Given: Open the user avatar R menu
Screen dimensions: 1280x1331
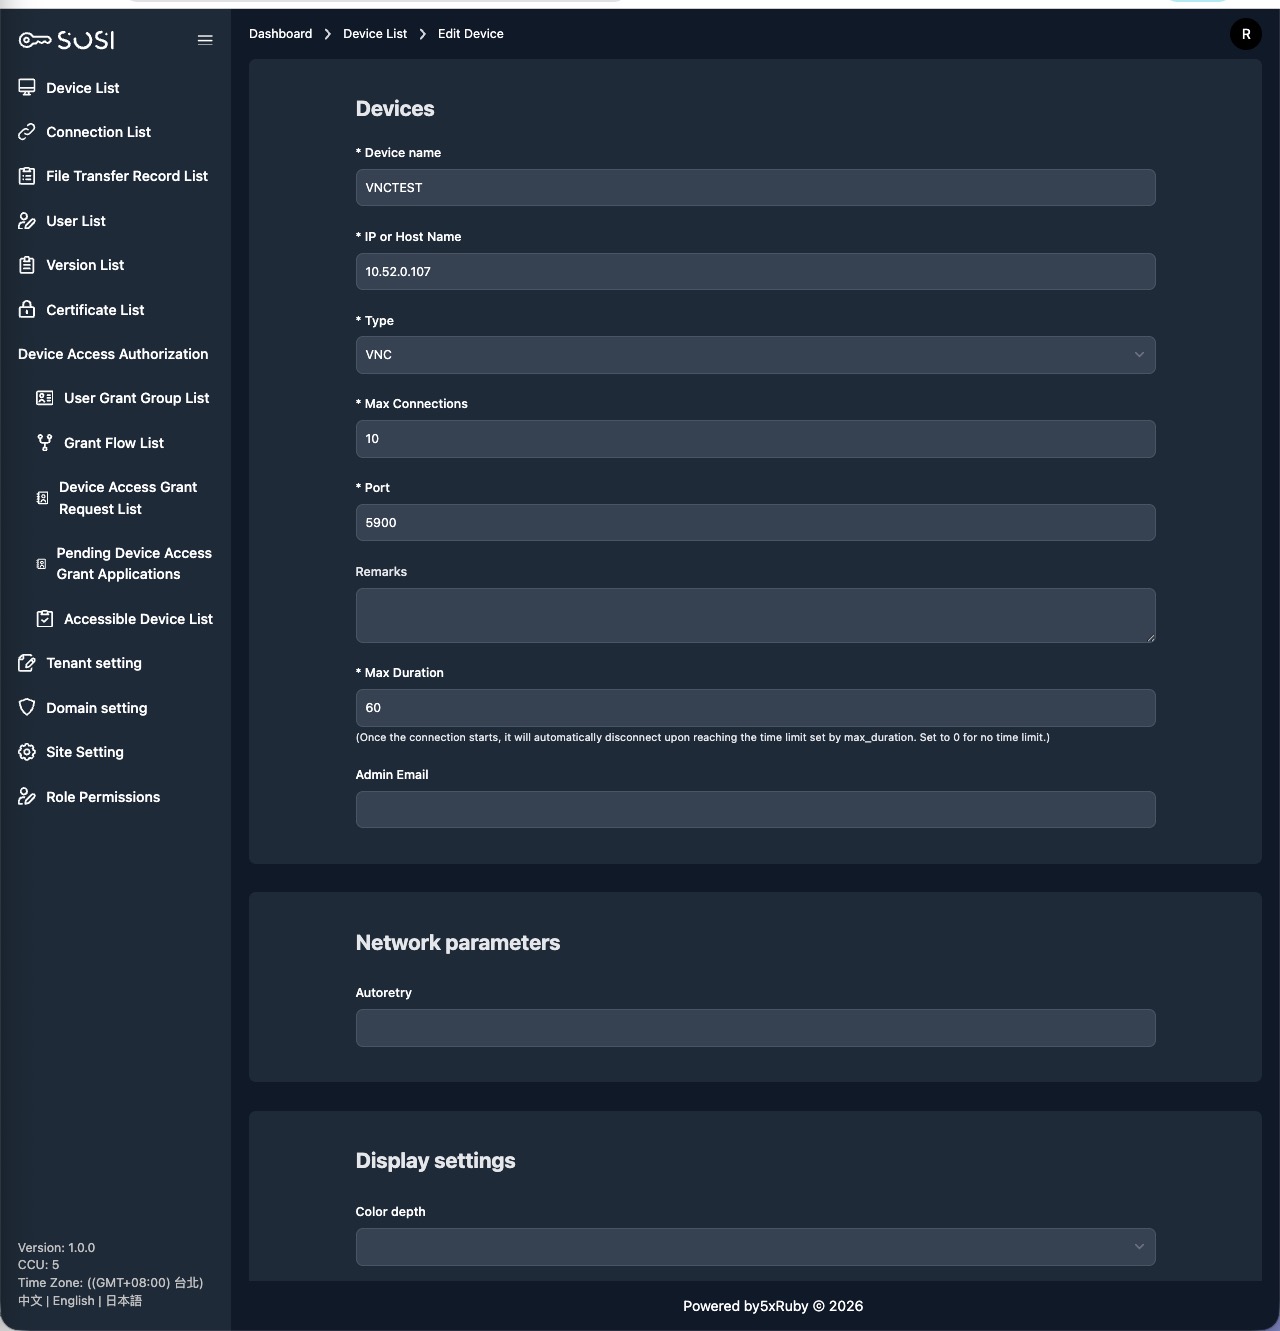Looking at the screenshot, I should click(1246, 34).
